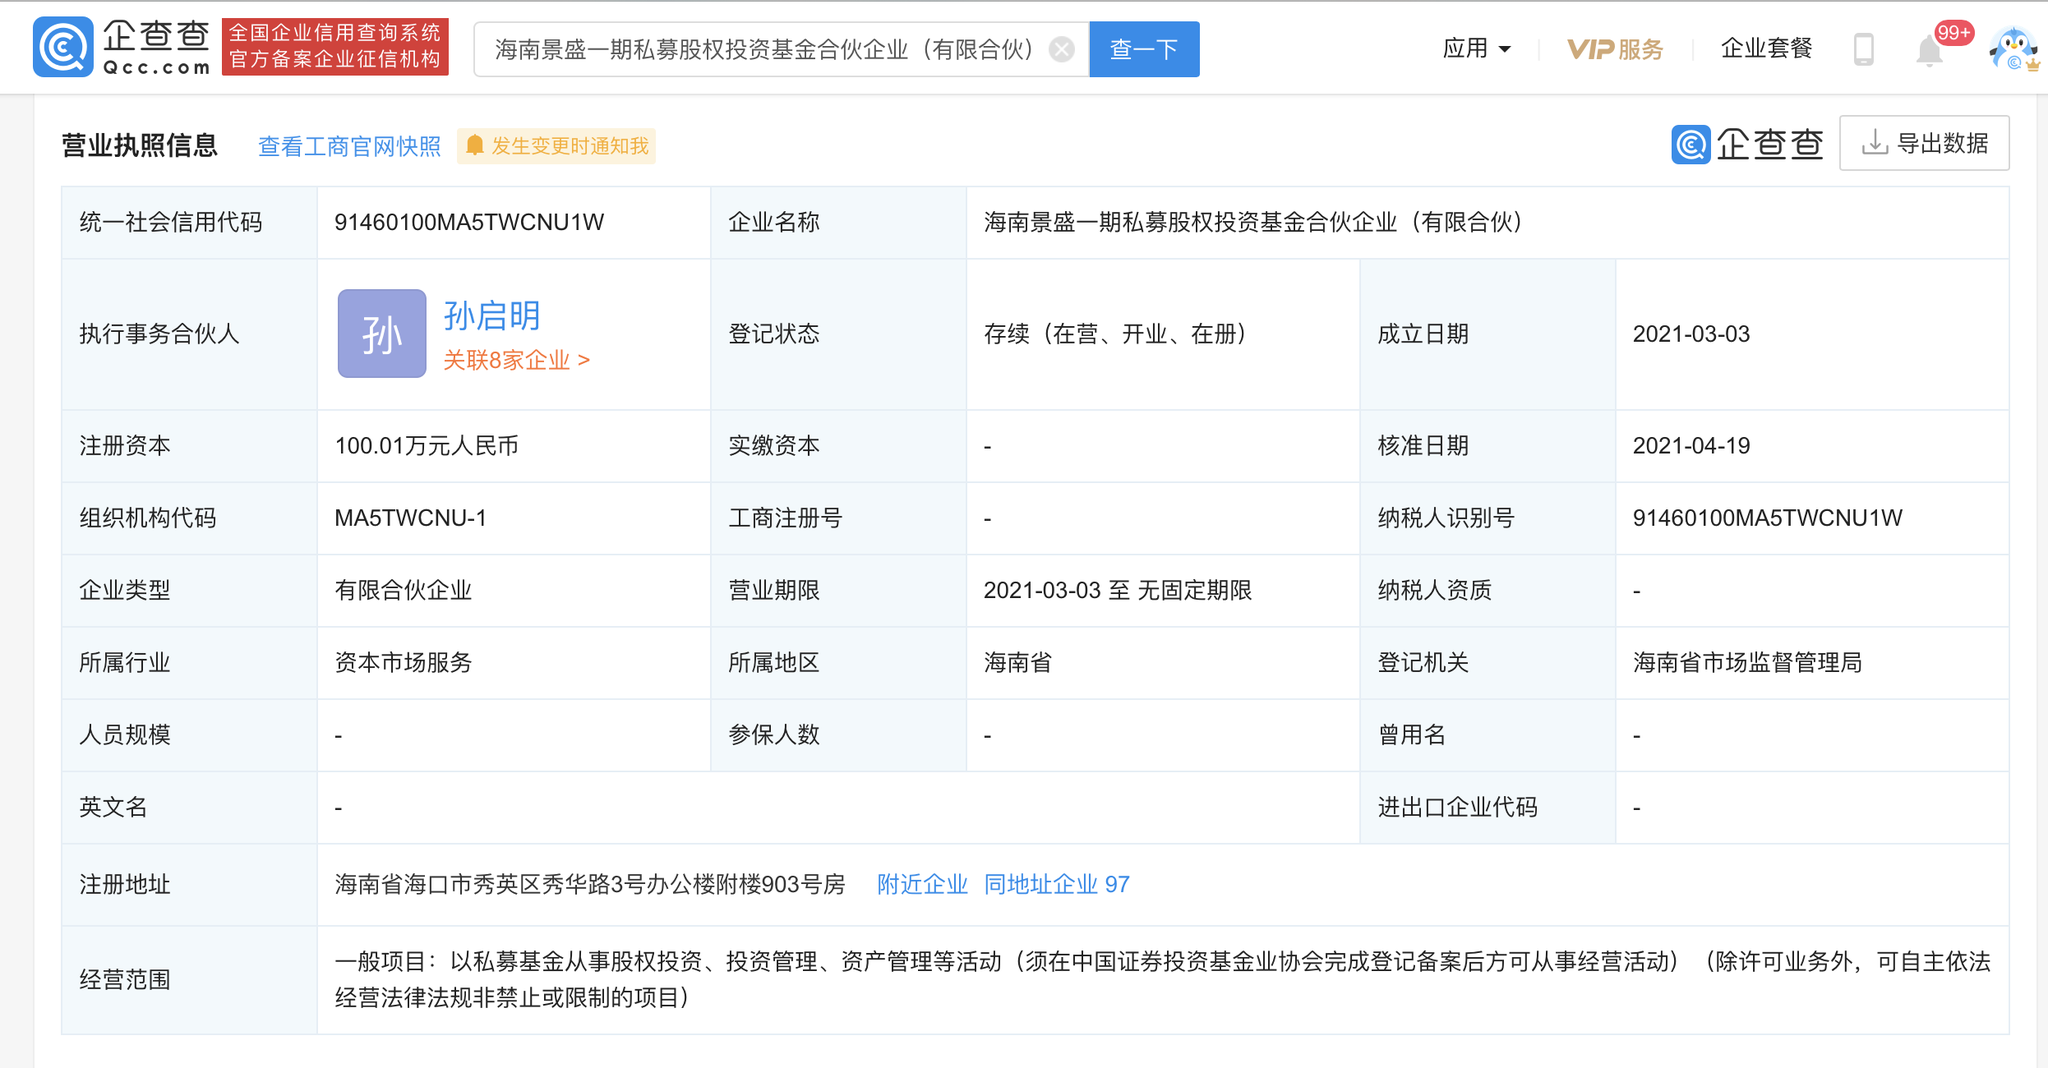Select 2021-03-03 至 无固定期限 business term
The image size is (2048, 1068).
tap(1117, 590)
